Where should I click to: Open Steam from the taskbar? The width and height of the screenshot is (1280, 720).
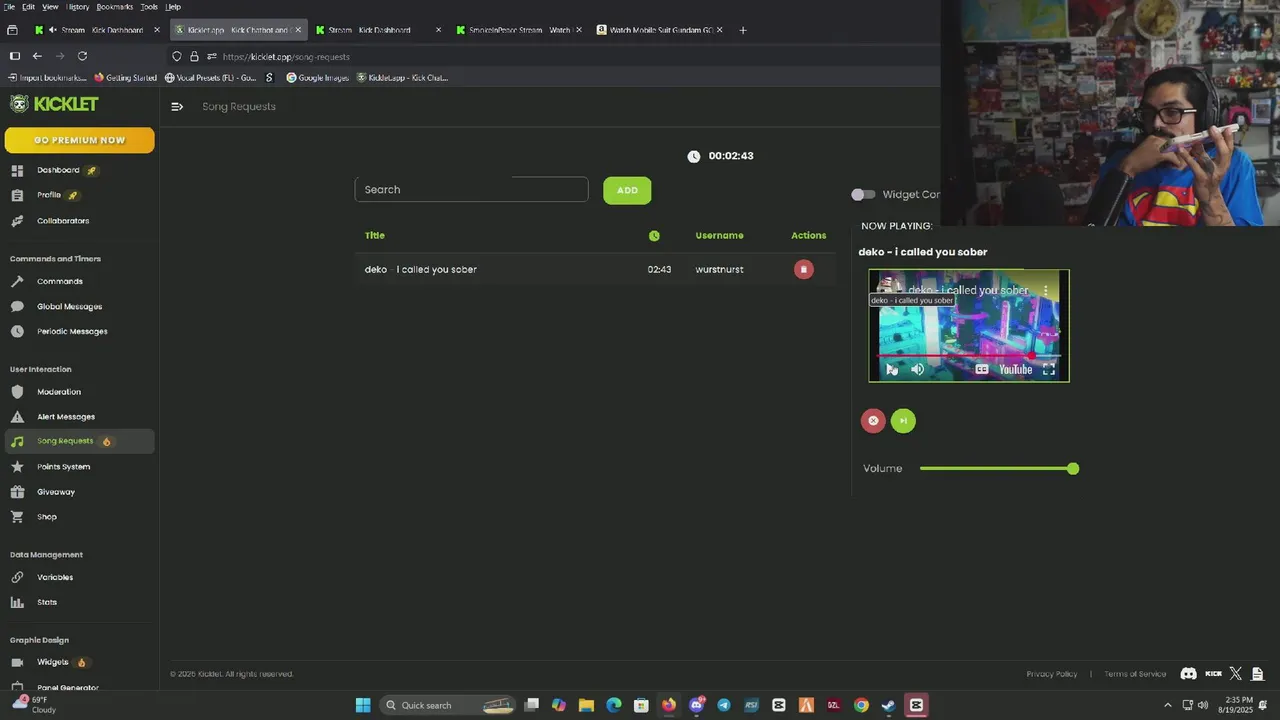pos(887,705)
